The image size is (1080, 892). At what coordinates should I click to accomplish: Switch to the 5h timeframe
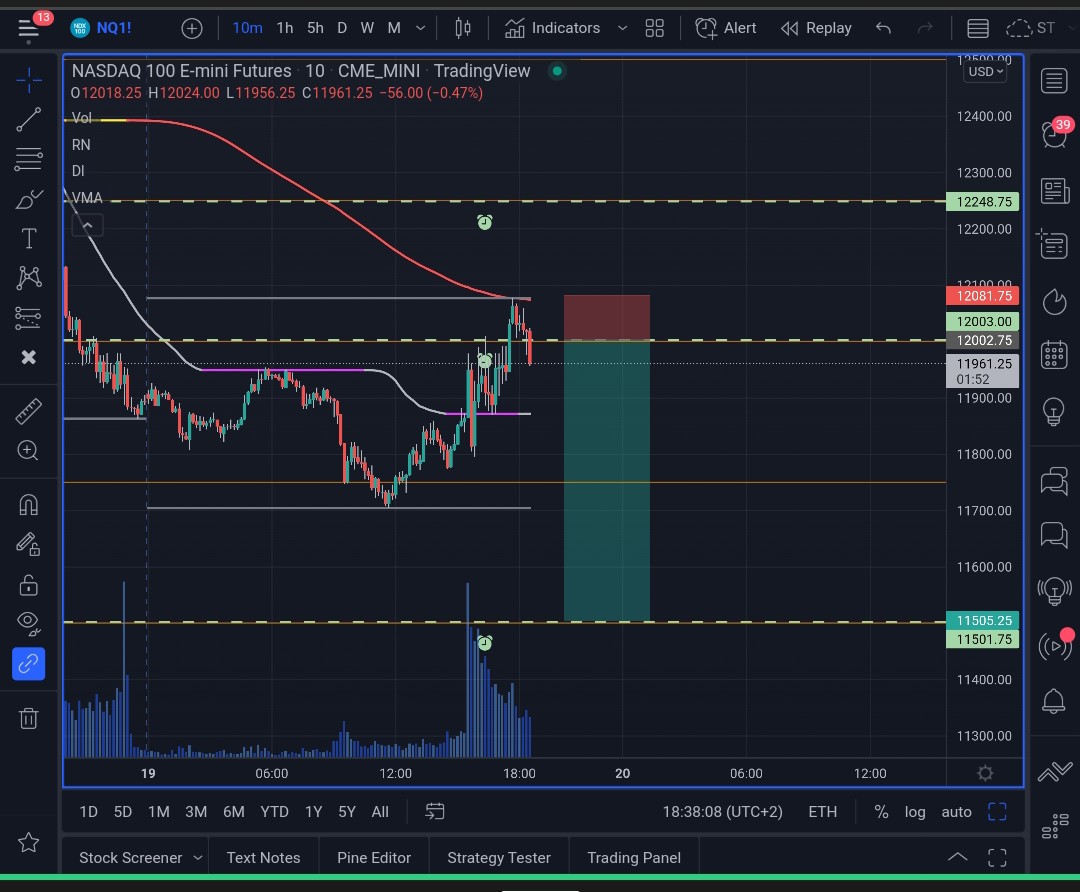315,28
